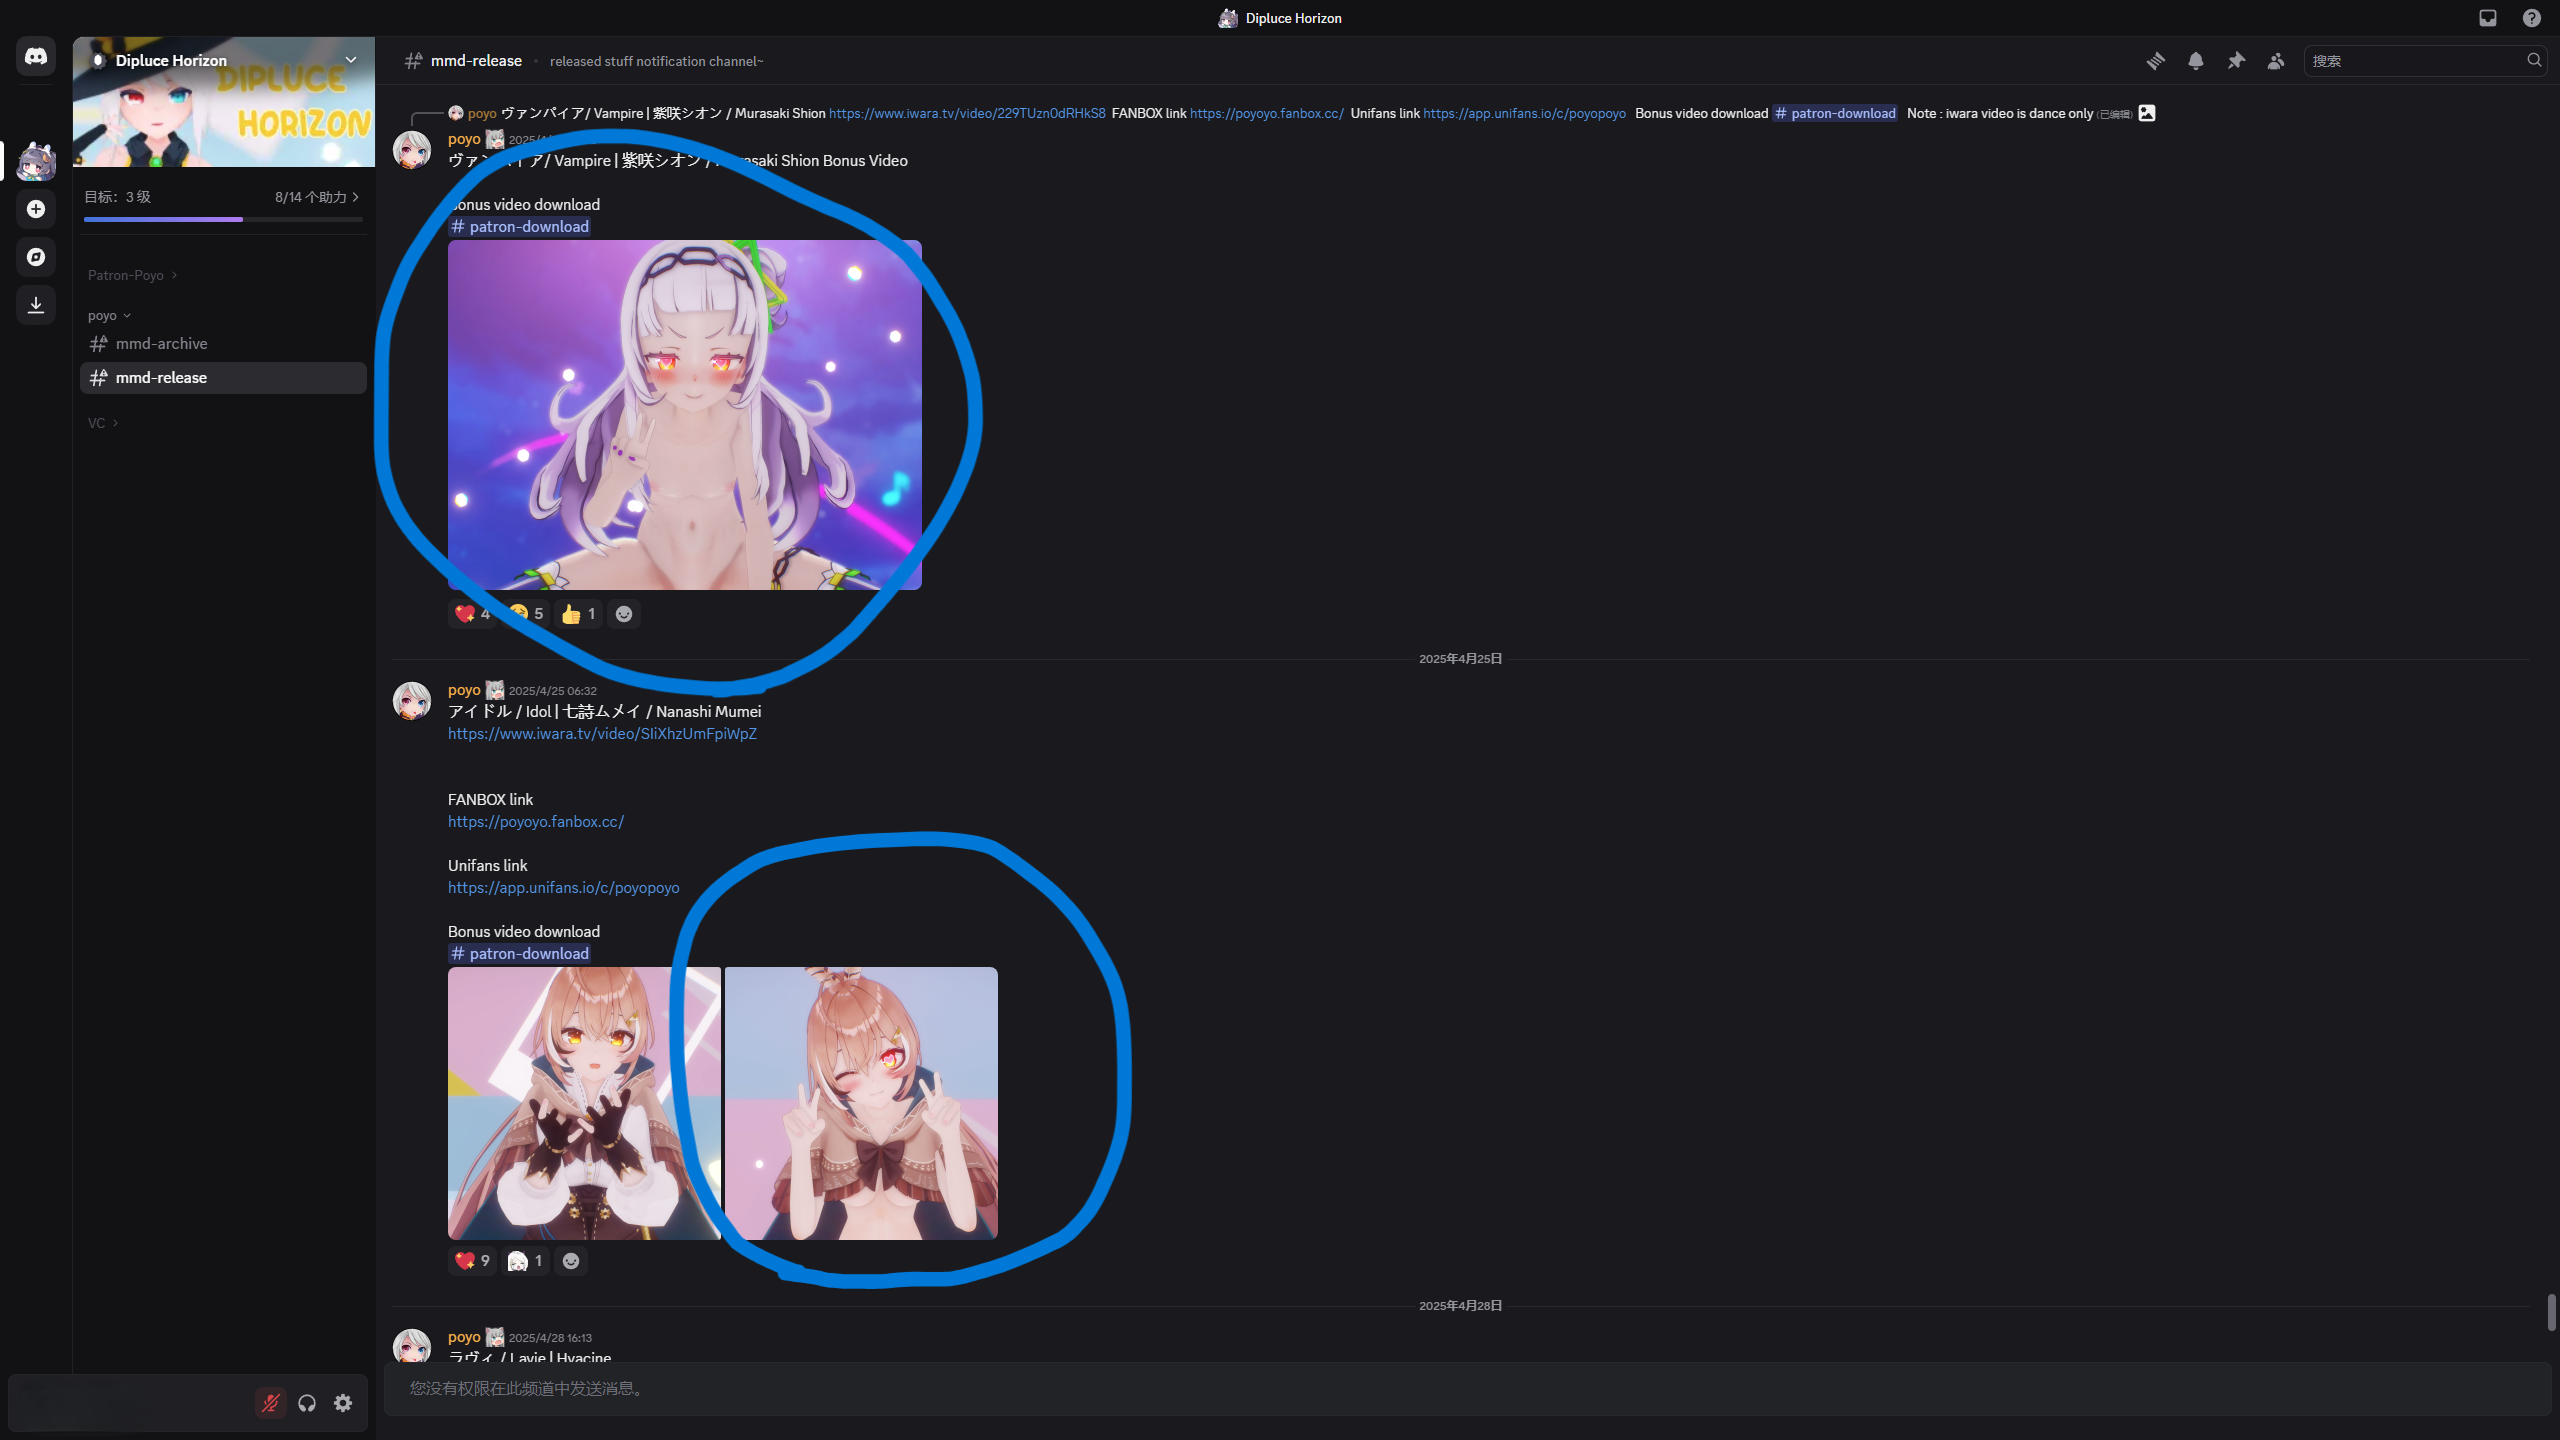Select the mmd-release channel
The image size is (2560, 1440).
tap(161, 378)
